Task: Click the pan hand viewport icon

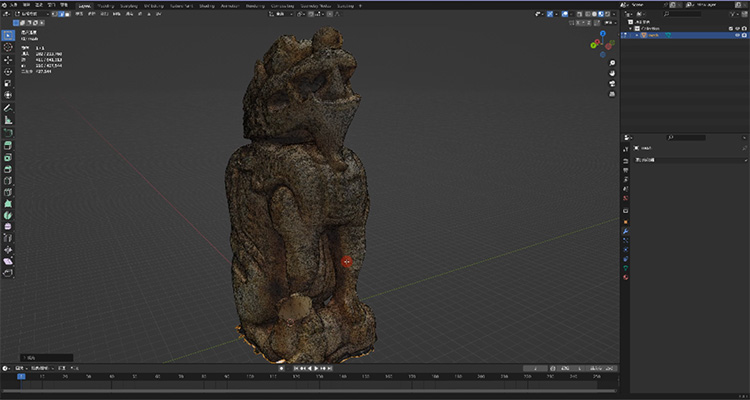Action: (x=610, y=72)
